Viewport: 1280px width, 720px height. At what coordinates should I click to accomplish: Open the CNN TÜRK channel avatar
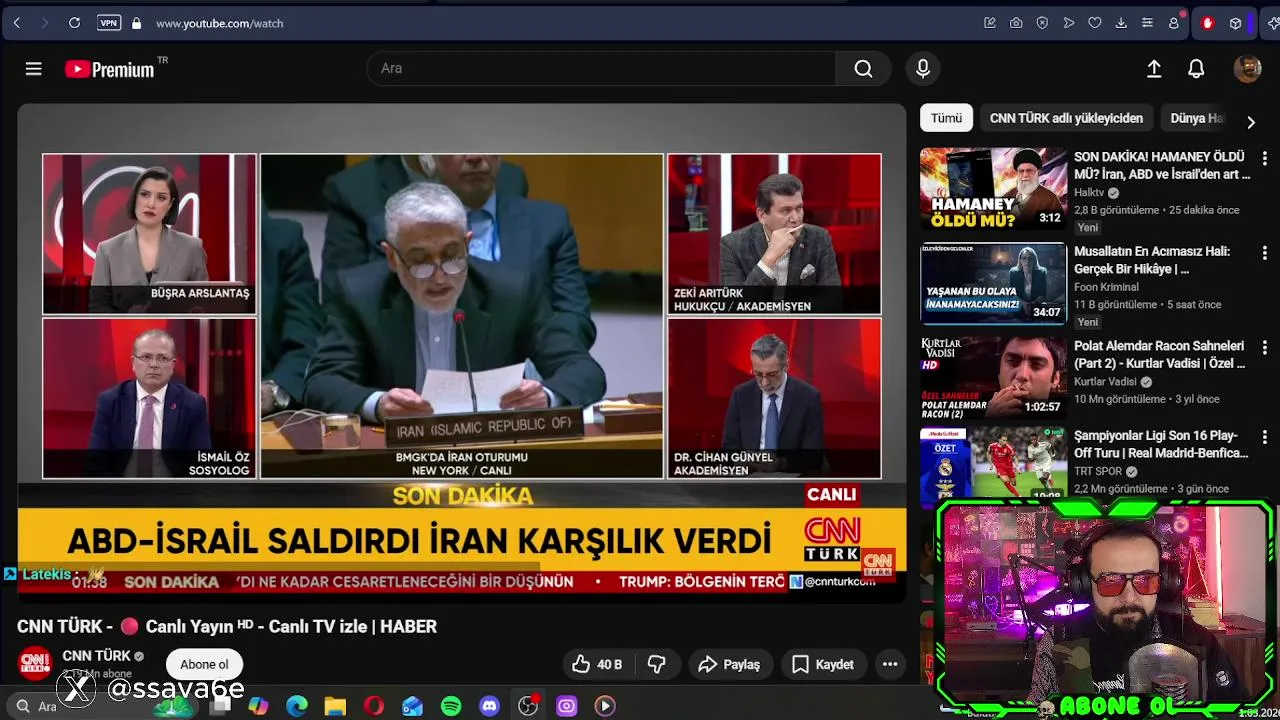point(35,663)
